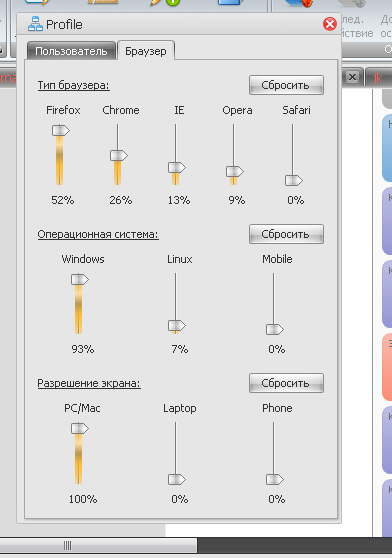
Task: Click the Phone slider handle
Action: coord(275,479)
